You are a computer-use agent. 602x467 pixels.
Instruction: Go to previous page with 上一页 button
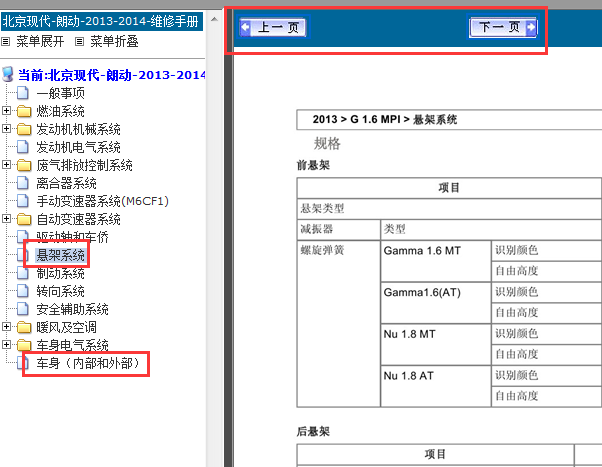tap(273, 27)
